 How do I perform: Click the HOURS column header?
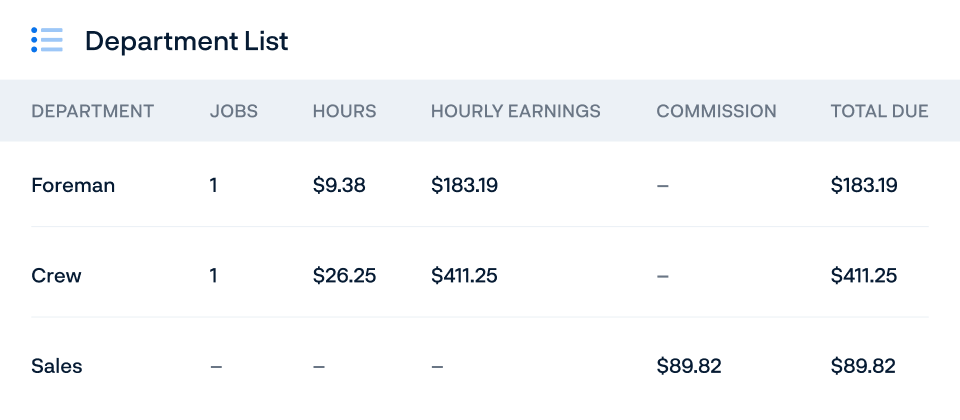pyautogui.click(x=345, y=111)
